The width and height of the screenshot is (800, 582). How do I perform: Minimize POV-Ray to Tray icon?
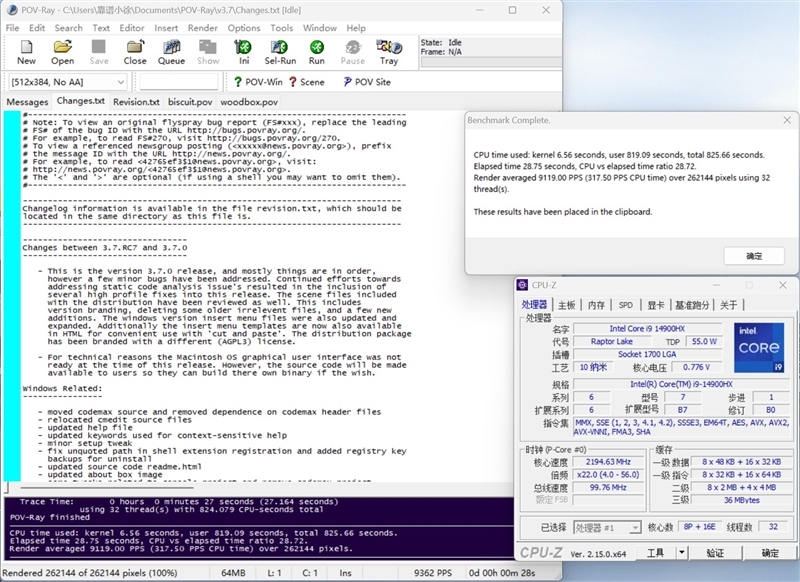pos(389,53)
